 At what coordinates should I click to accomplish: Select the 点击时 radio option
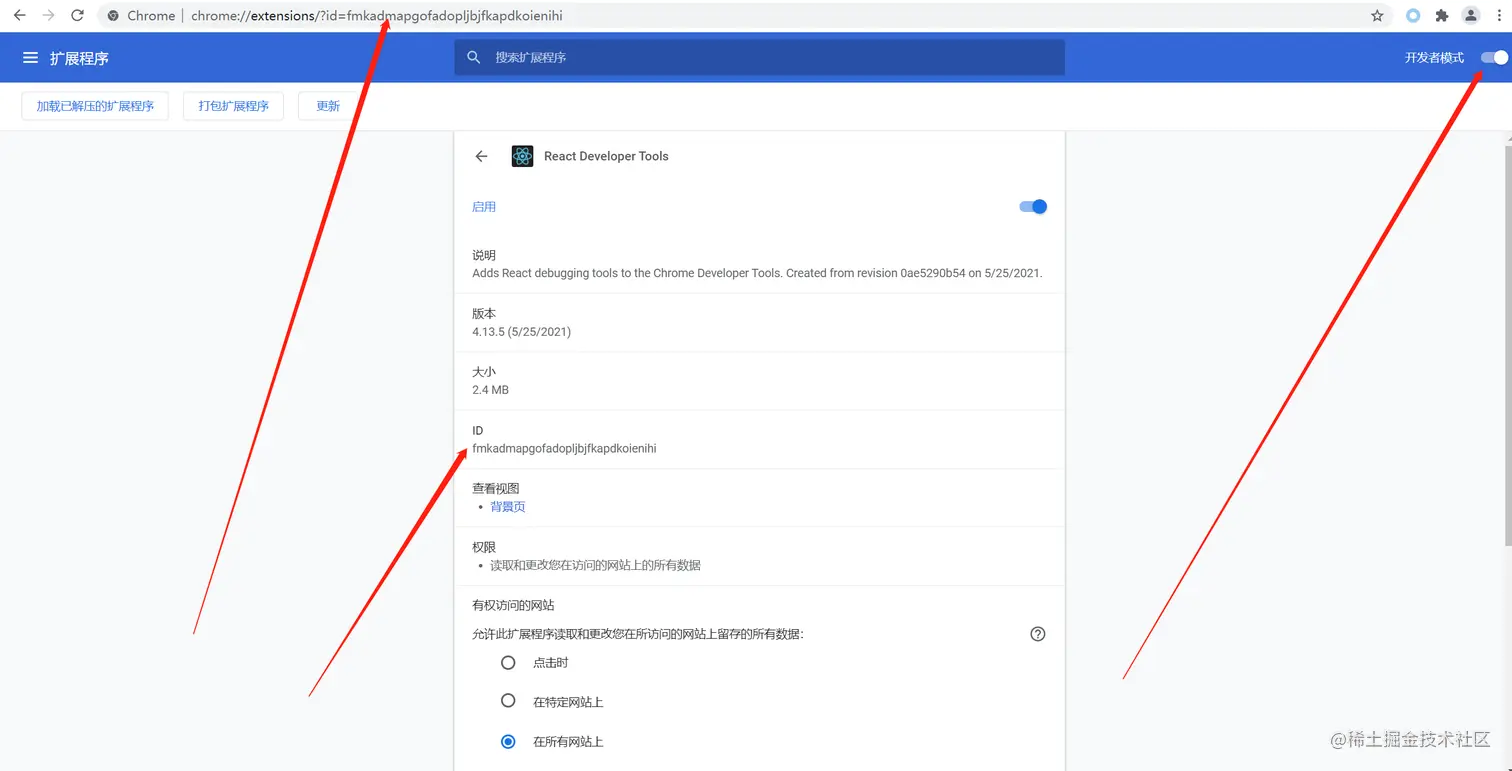point(508,662)
